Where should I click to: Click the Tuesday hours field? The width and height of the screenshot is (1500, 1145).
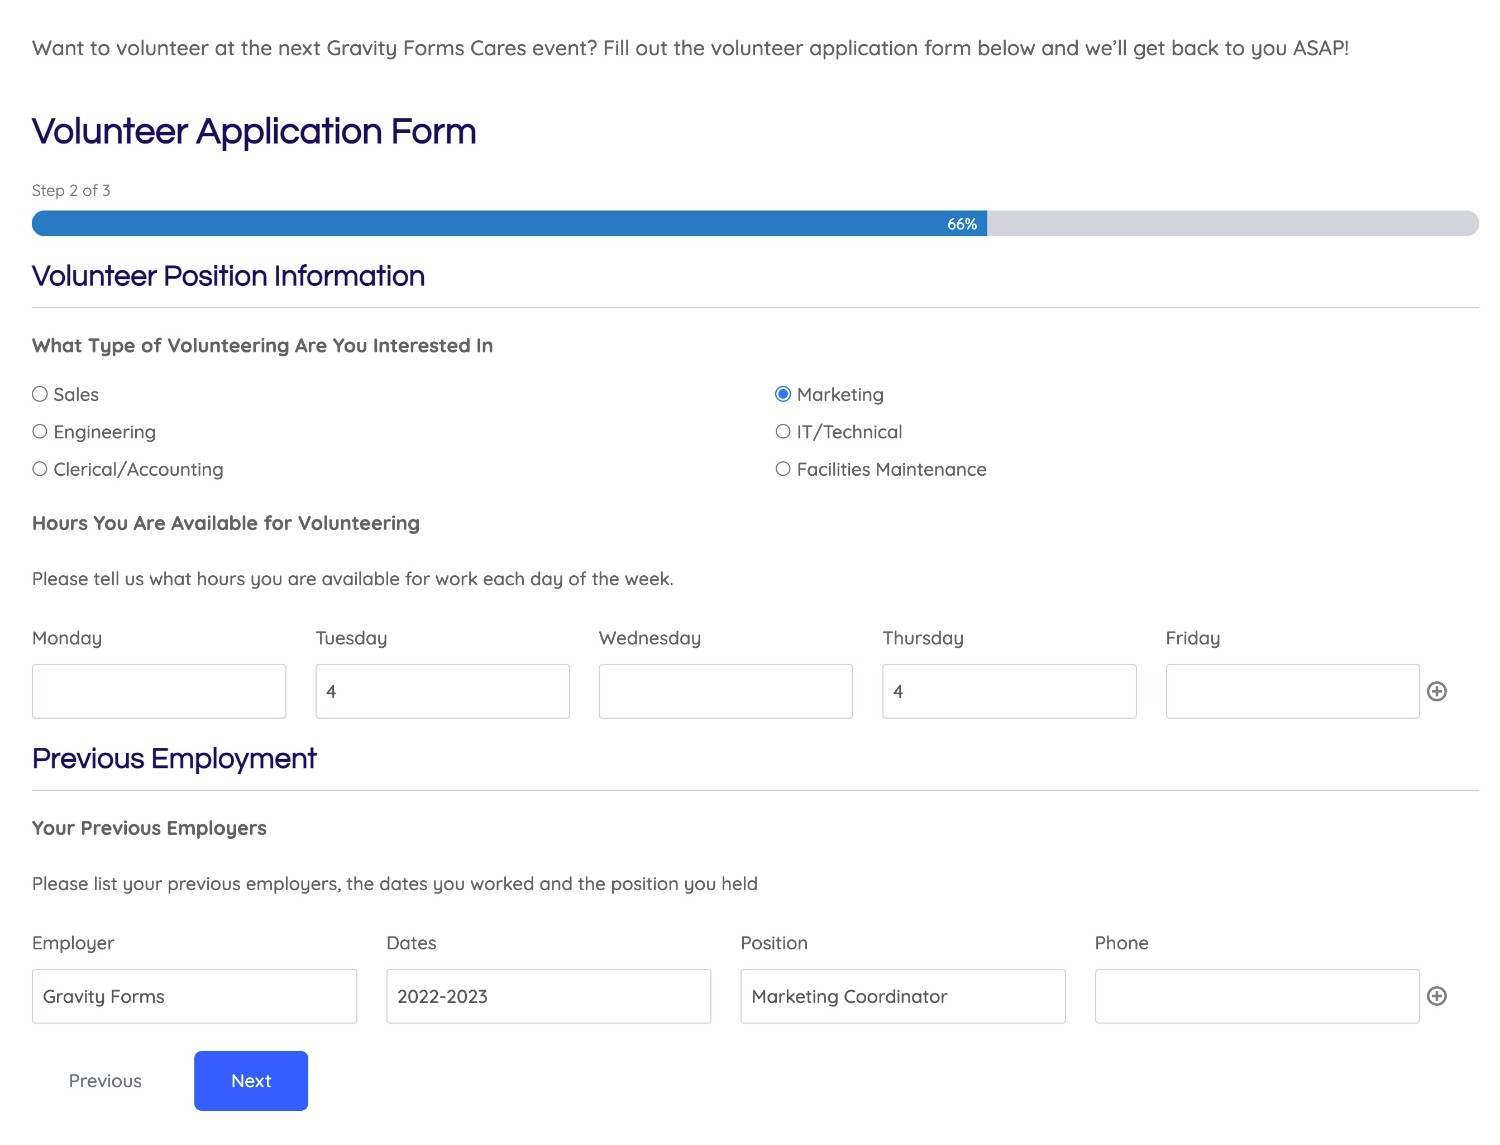443,691
